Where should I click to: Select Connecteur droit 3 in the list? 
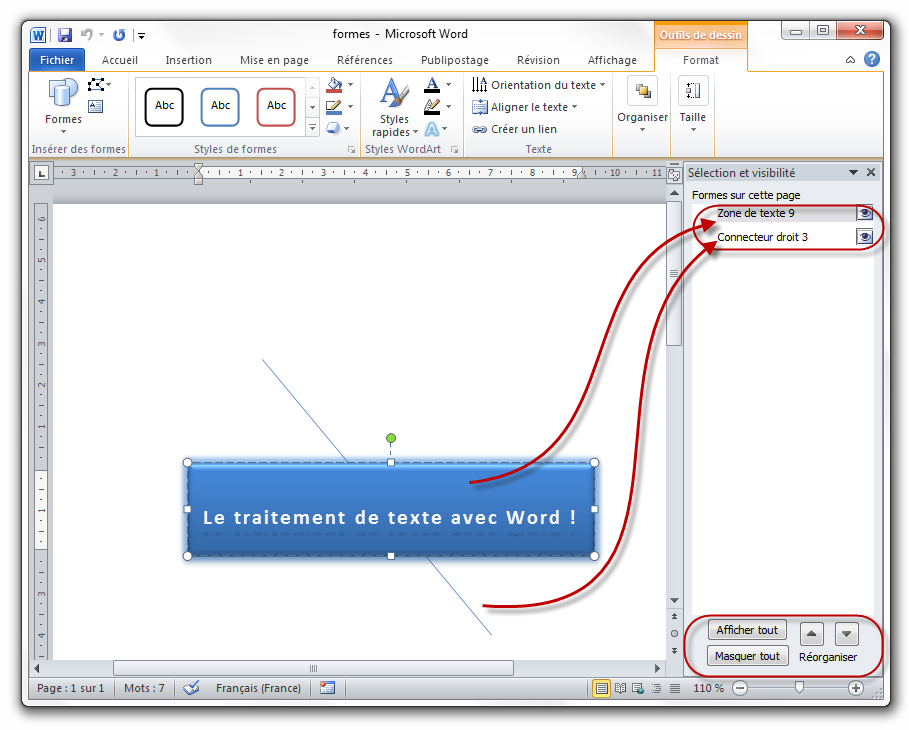[762, 237]
